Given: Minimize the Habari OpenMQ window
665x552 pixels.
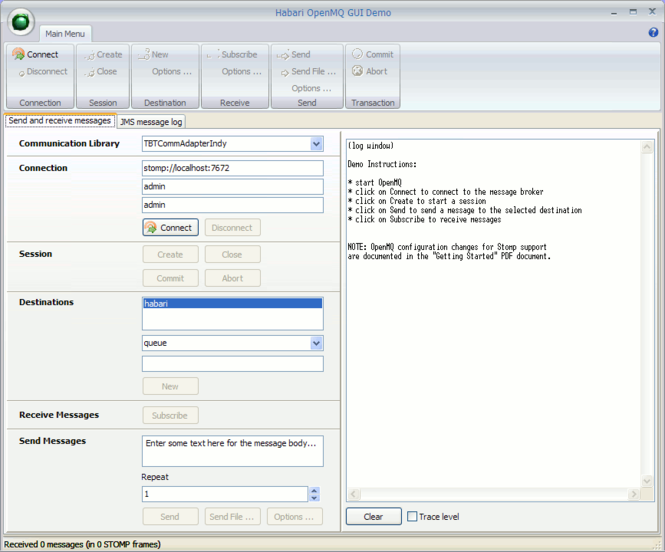Looking at the screenshot, I should point(614,13).
